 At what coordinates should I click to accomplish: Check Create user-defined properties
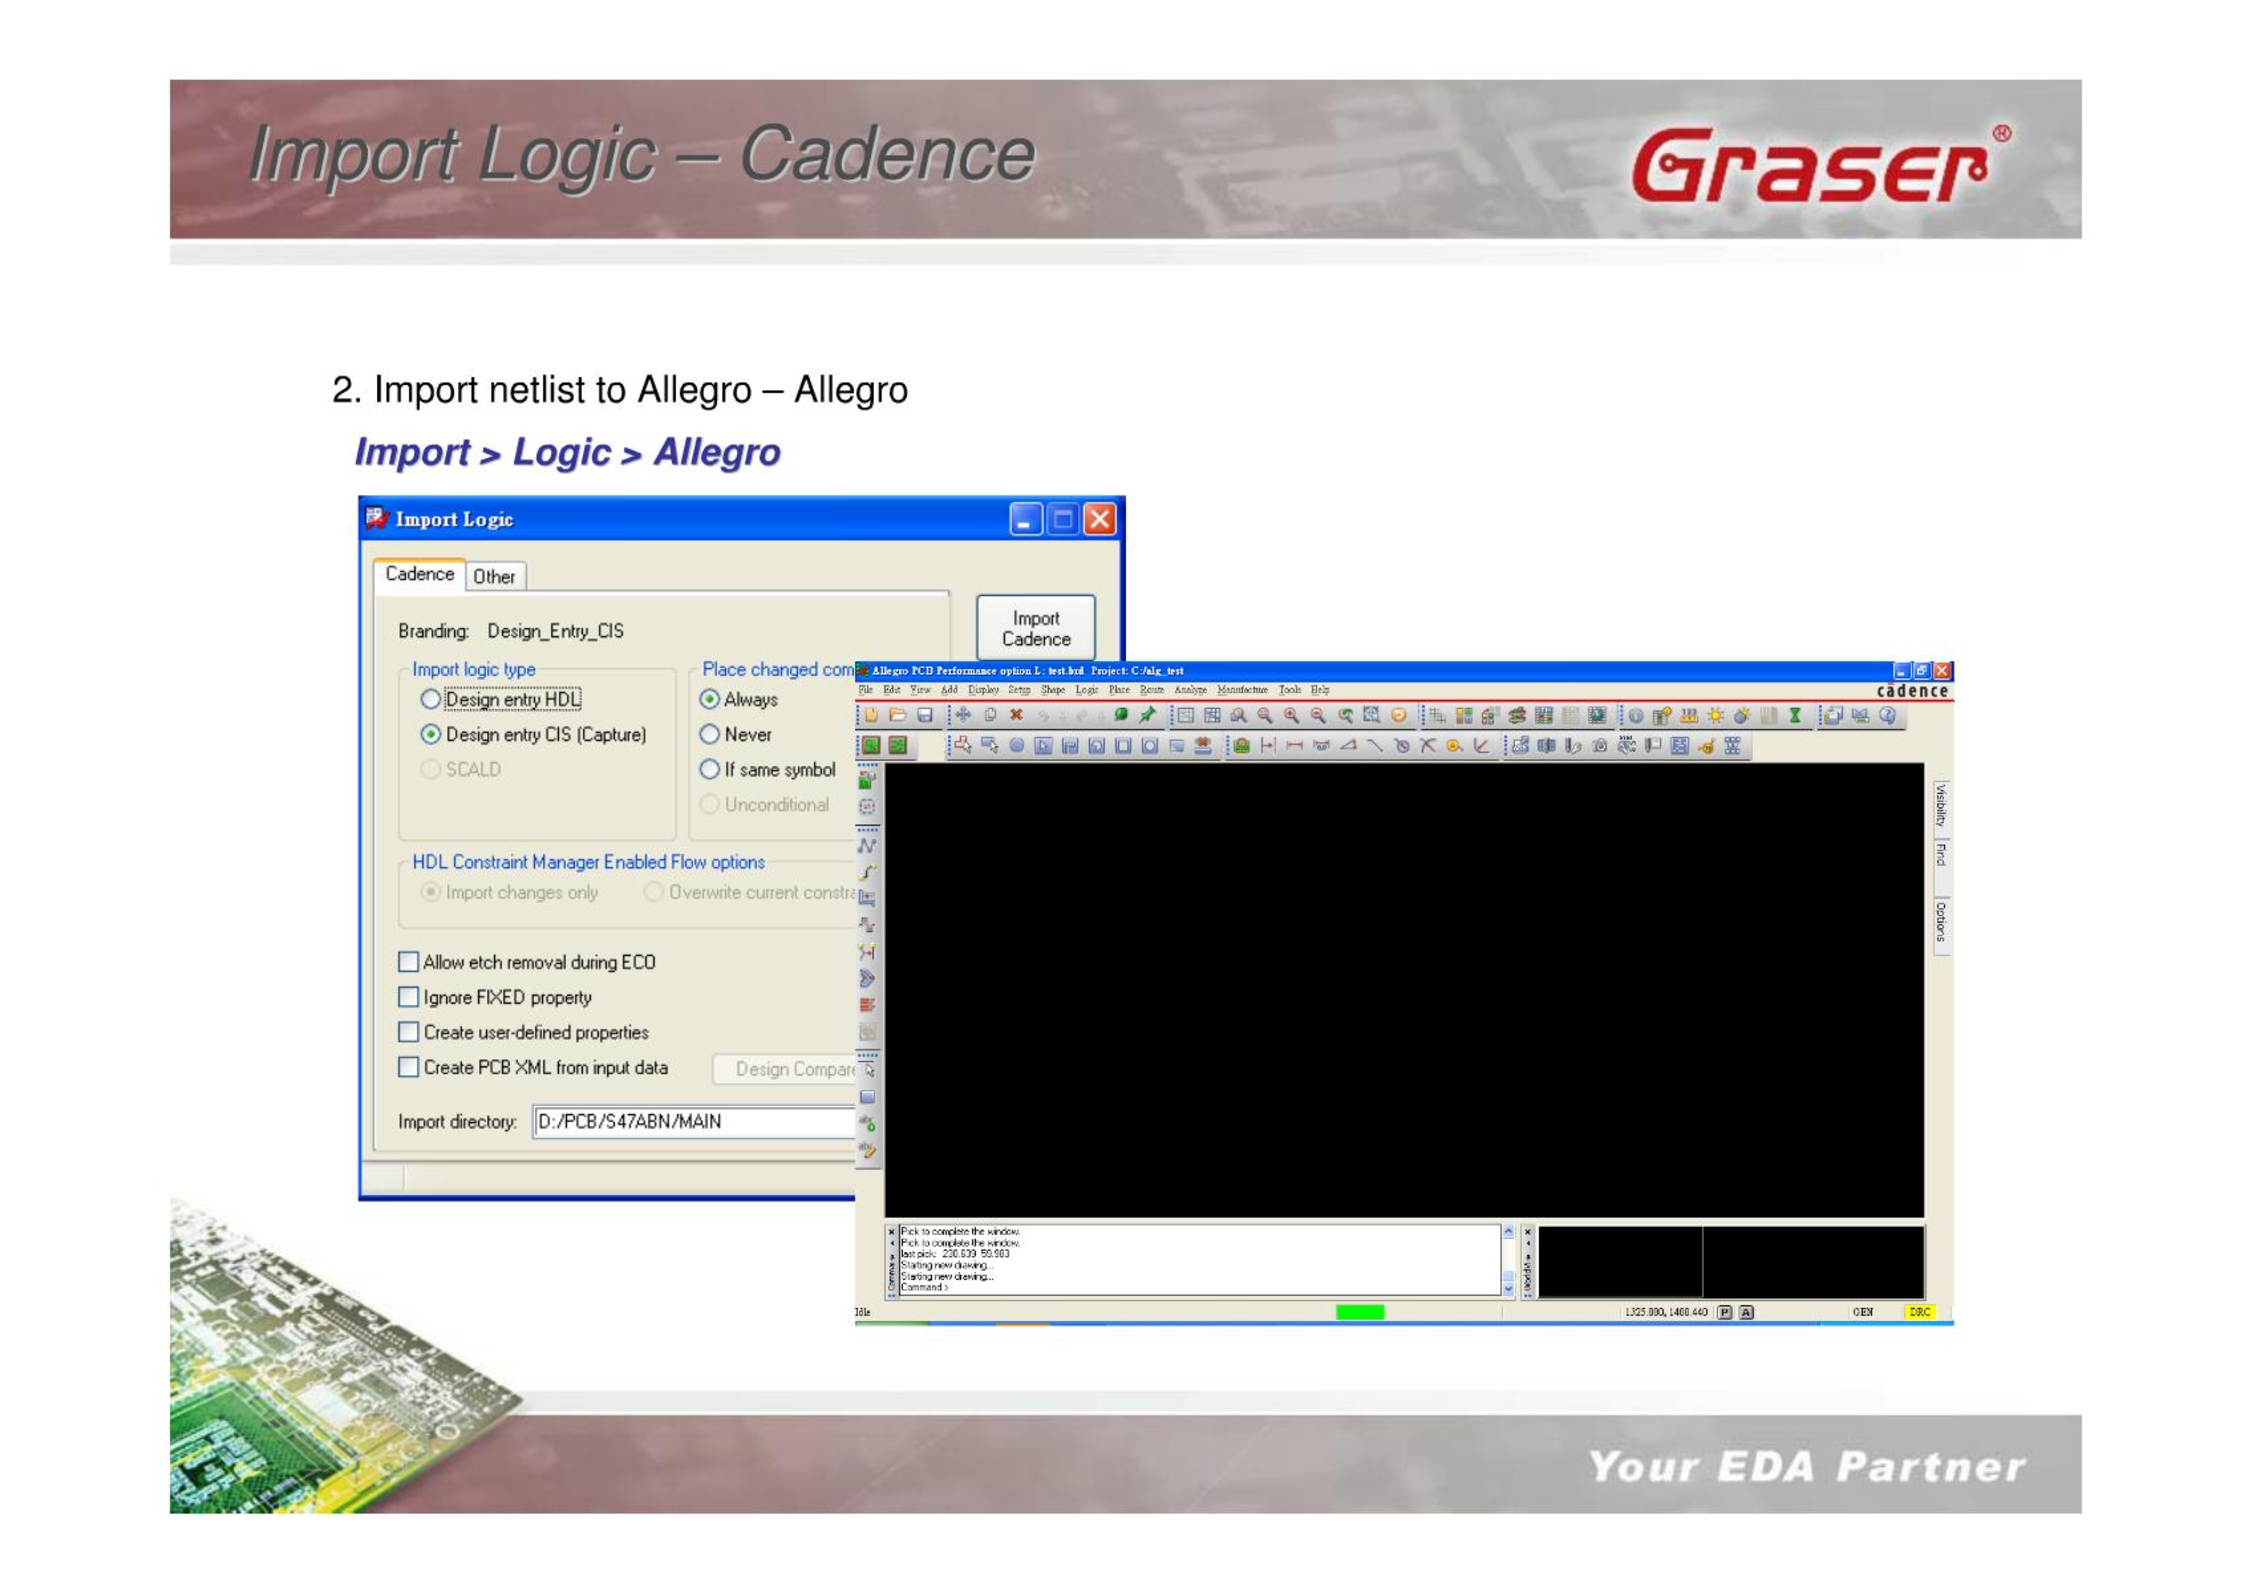click(x=408, y=1032)
